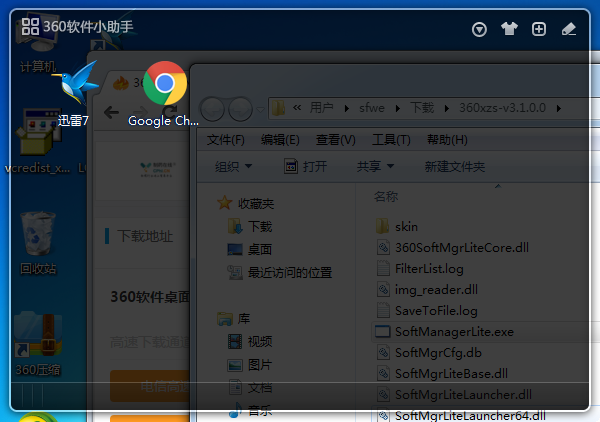Click the 打开 toolbar button
The image size is (600, 422).
pyautogui.click(x=305, y=166)
